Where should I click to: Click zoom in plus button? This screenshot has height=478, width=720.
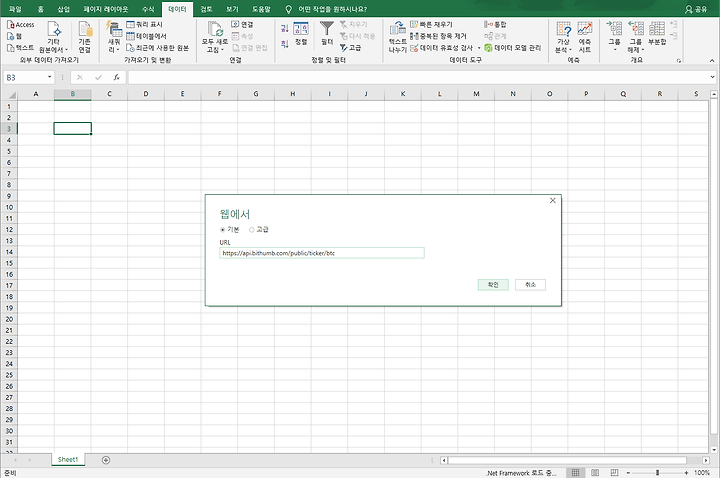pos(686,472)
